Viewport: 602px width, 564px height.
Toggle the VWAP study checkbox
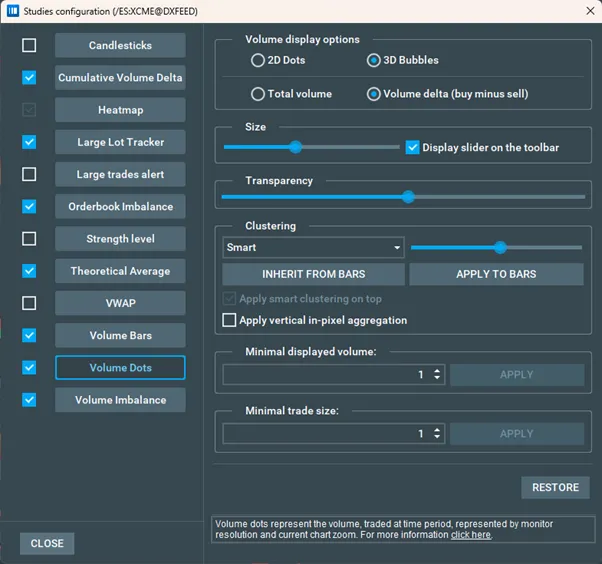pos(29,303)
